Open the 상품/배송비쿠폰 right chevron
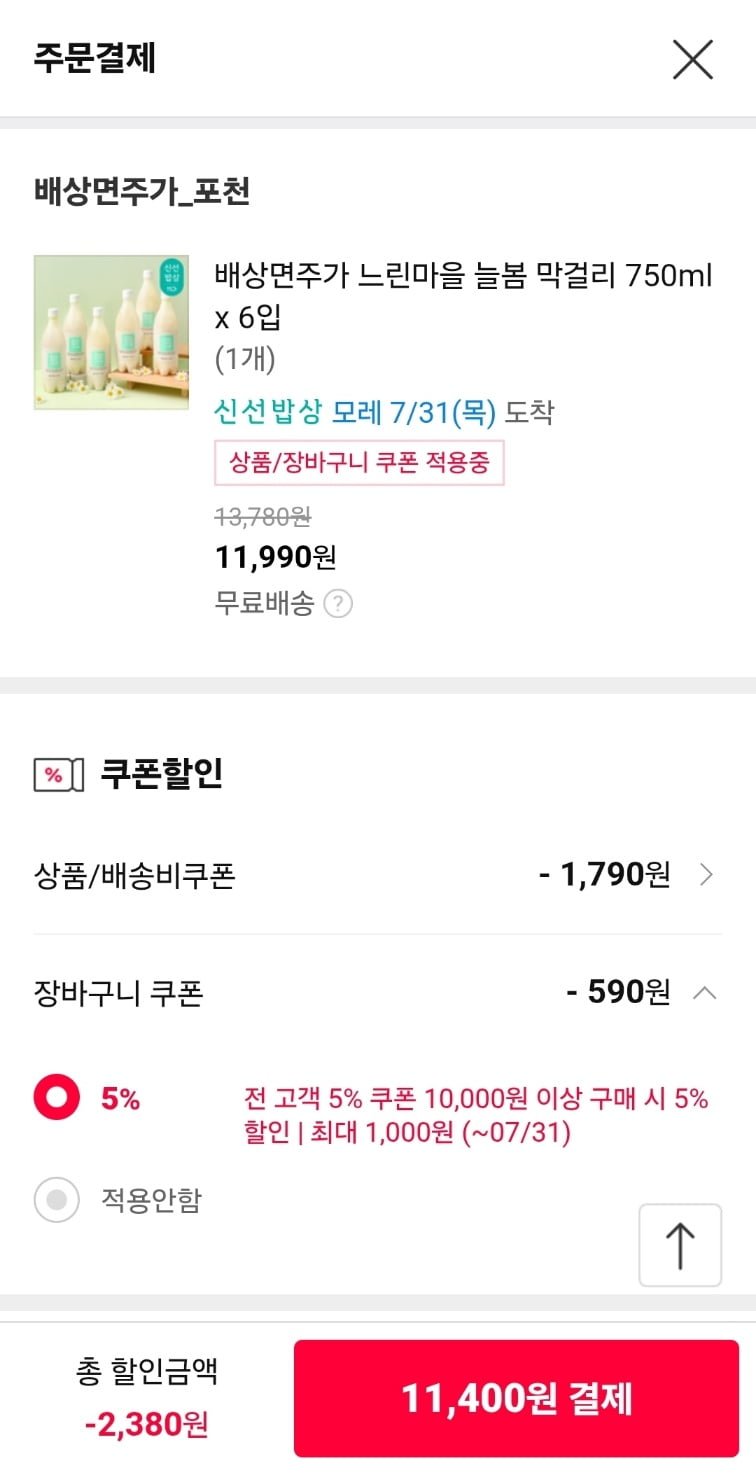Image resolution: width=756 pixels, height=1474 pixels. [x=706, y=876]
